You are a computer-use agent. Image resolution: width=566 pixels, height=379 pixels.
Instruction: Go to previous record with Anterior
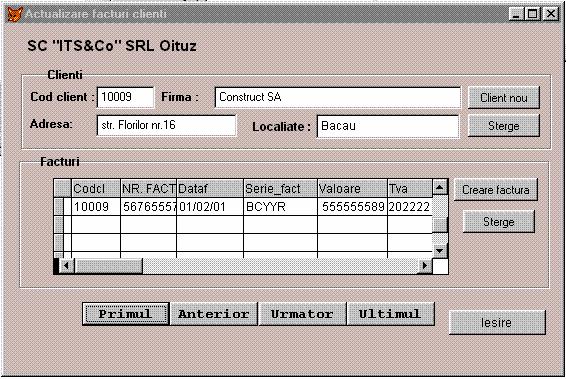click(x=214, y=314)
